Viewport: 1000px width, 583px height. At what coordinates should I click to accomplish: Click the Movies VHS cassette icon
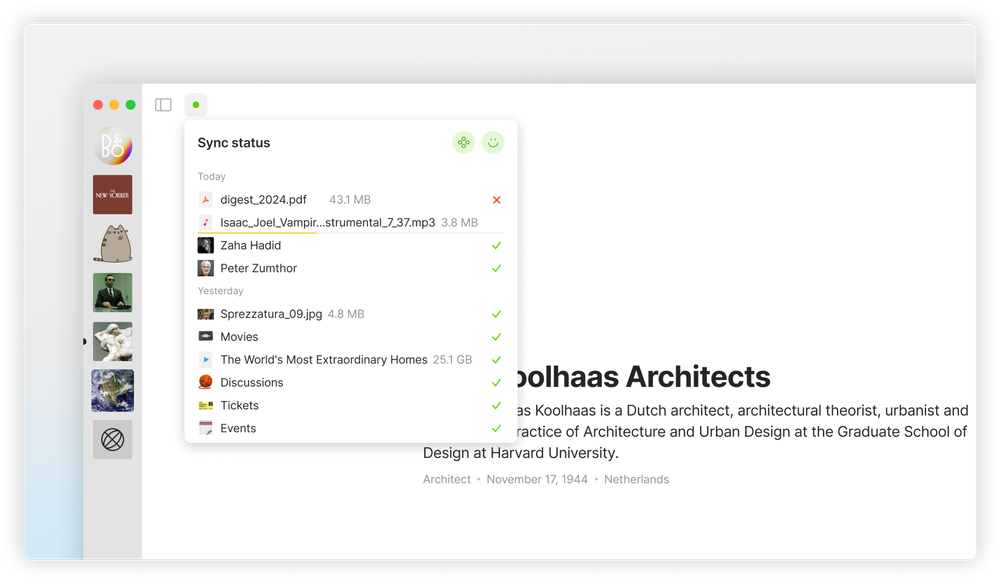tap(205, 336)
